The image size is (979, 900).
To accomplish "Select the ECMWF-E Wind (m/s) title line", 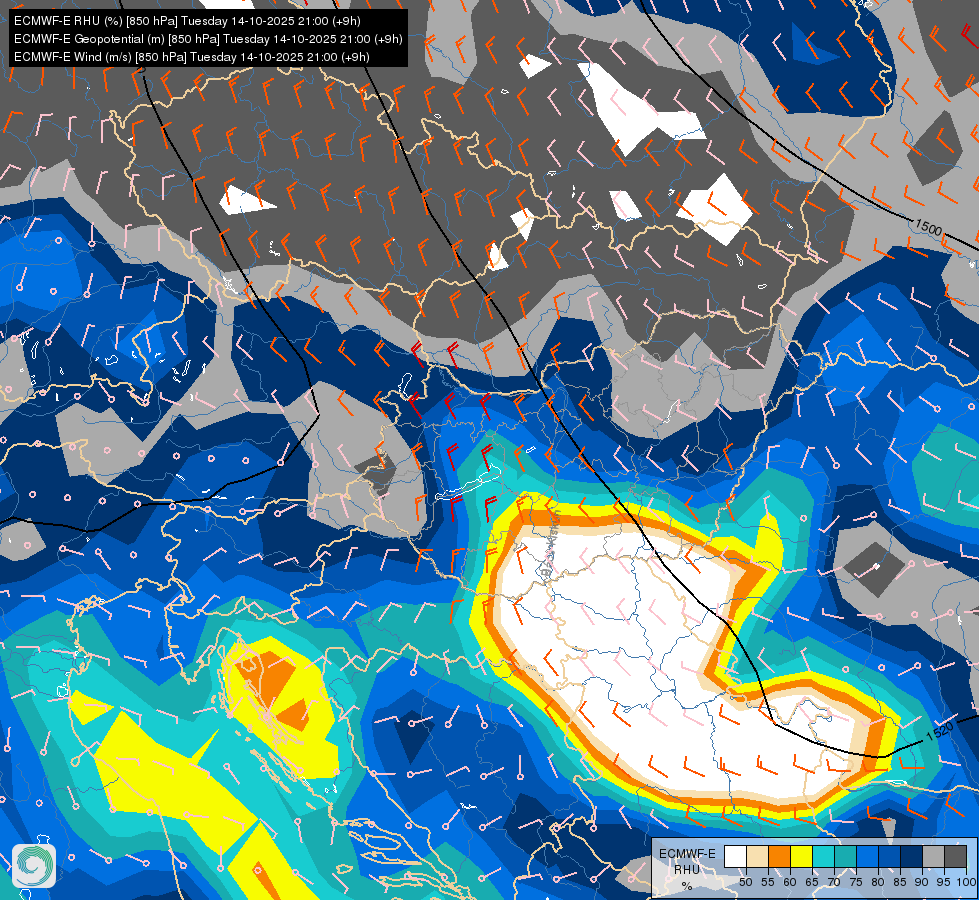I will (x=192, y=57).
